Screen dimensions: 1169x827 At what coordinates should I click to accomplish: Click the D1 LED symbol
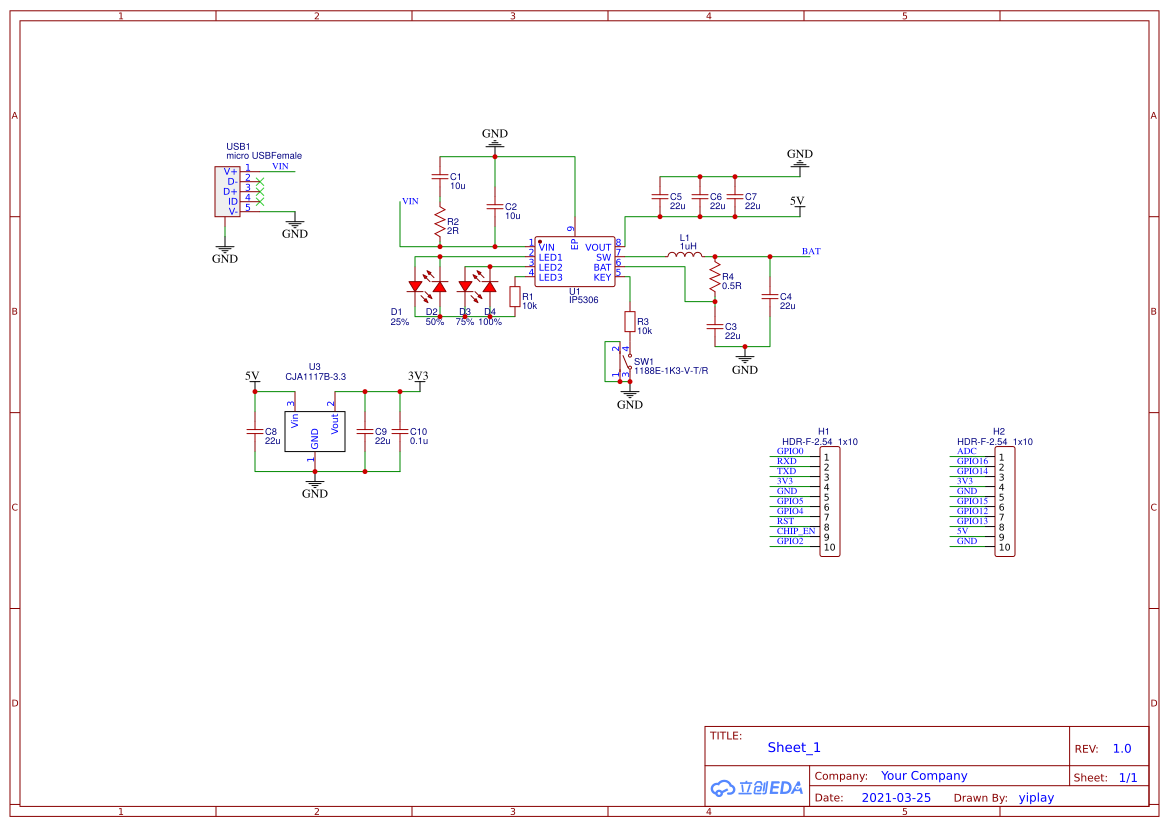coord(415,287)
